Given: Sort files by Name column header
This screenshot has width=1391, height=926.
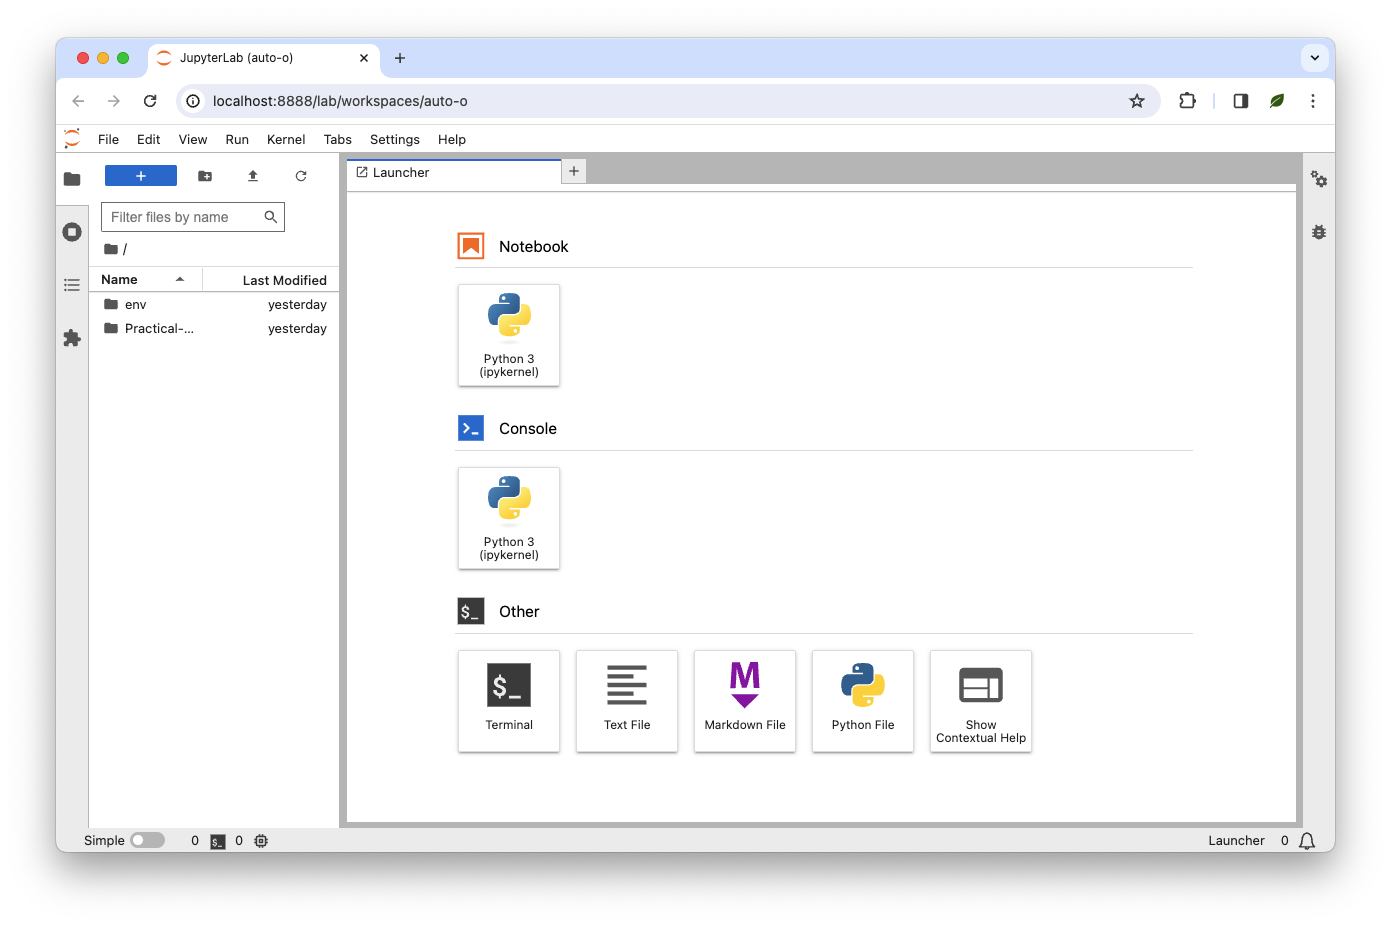Looking at the screenshot, I should [x=145, y=280].
